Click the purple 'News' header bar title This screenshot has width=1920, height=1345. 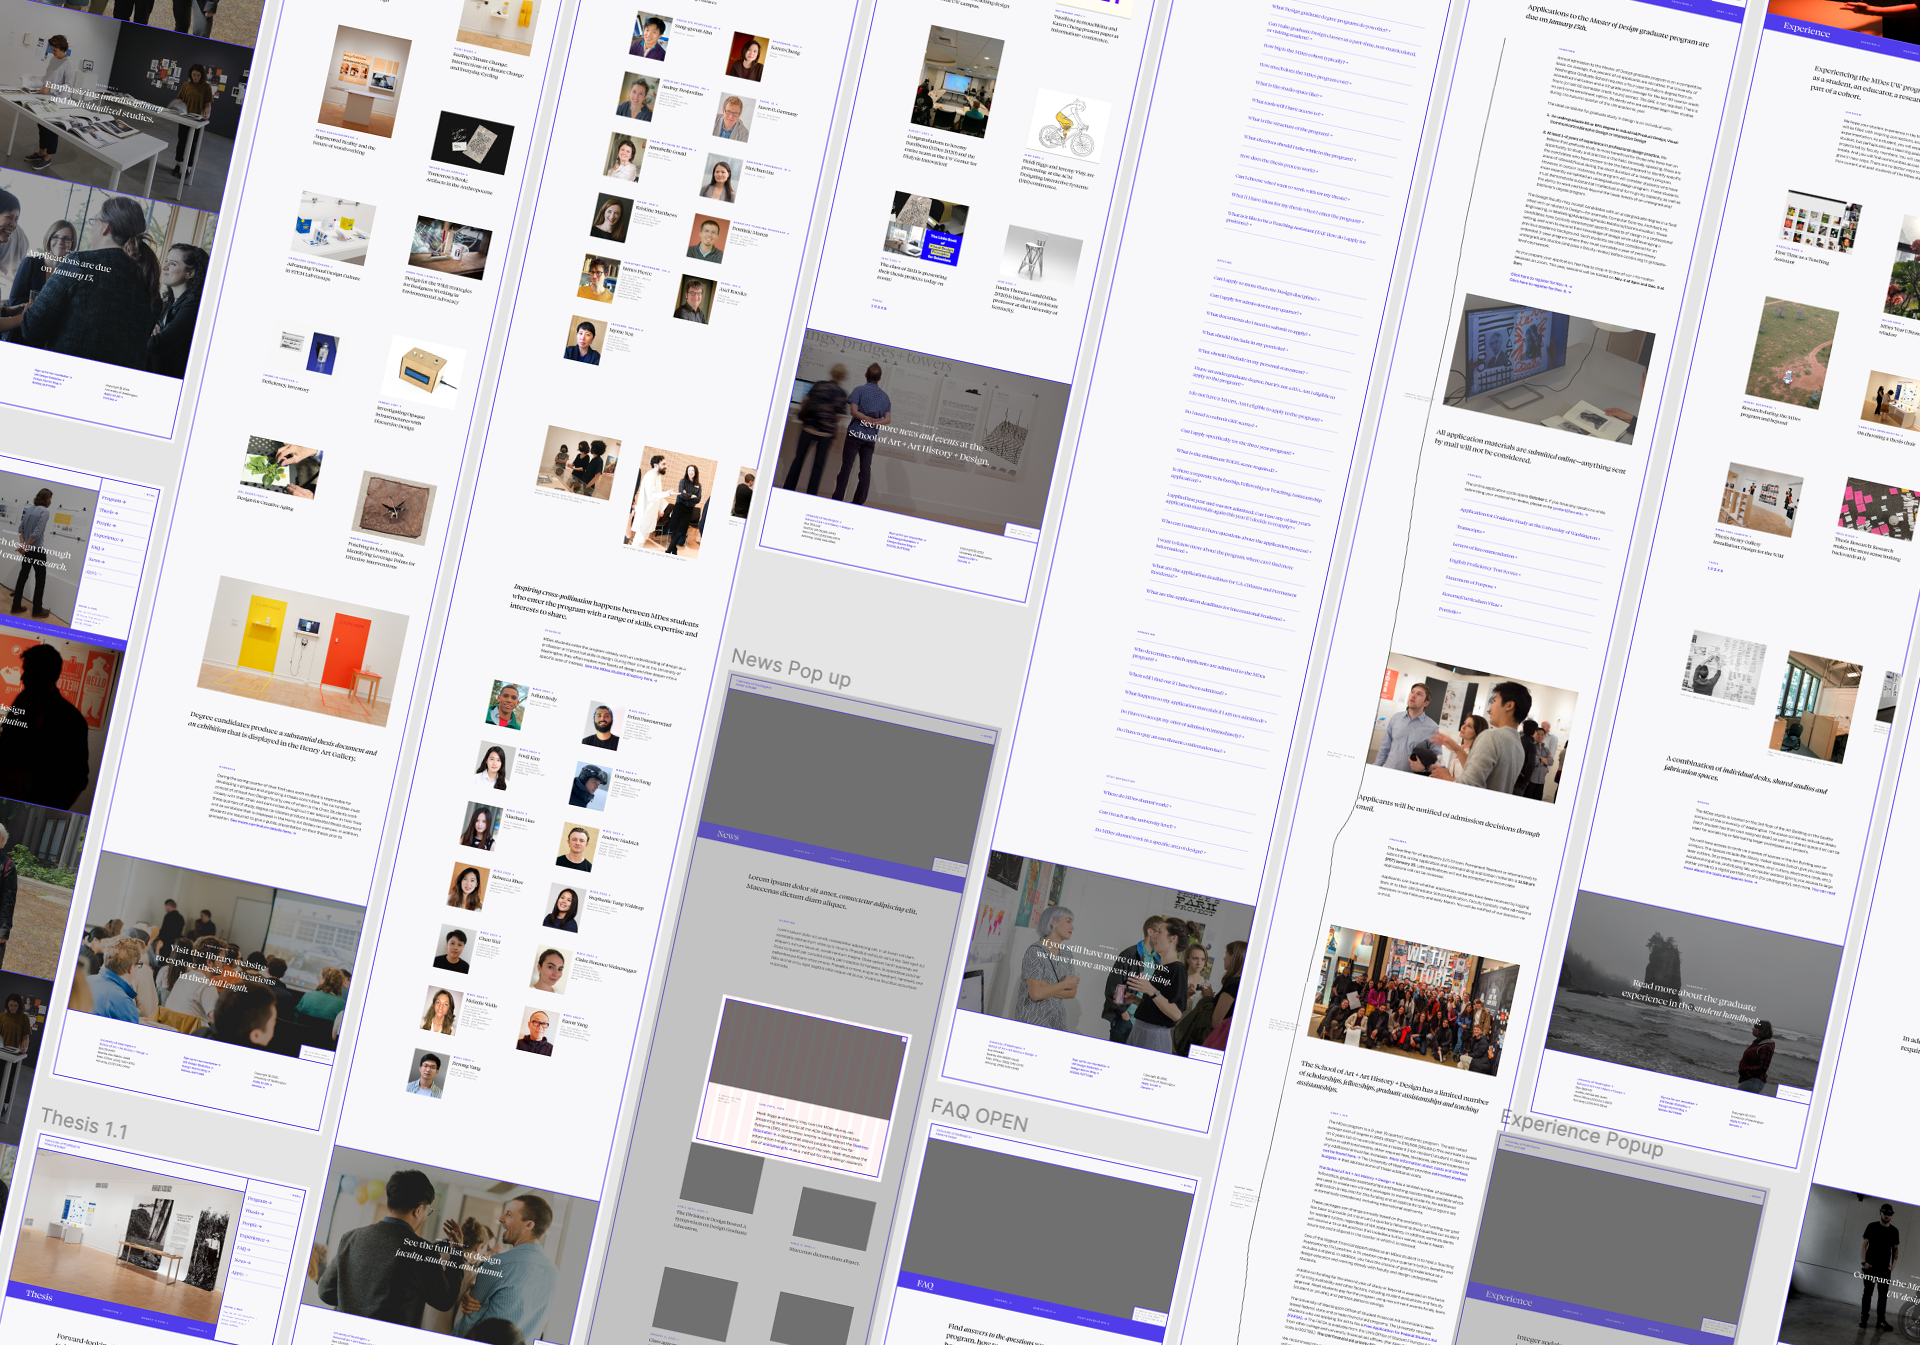coord(728,835)
